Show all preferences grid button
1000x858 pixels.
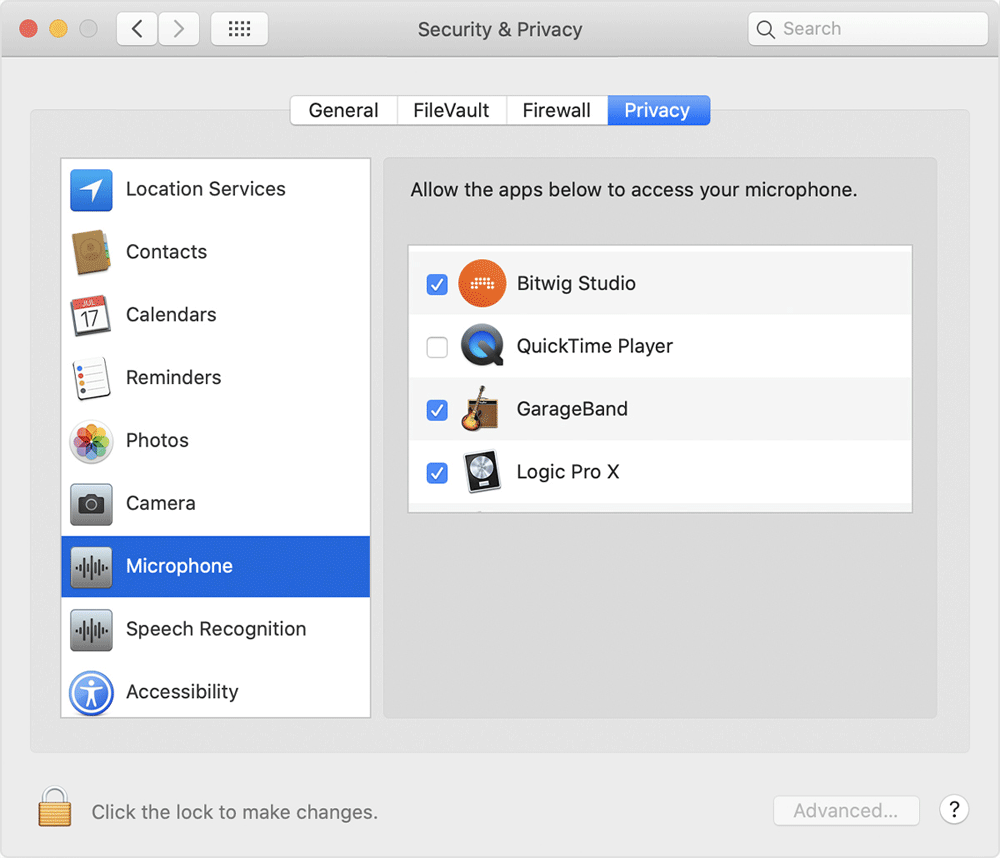coord(239,29)
